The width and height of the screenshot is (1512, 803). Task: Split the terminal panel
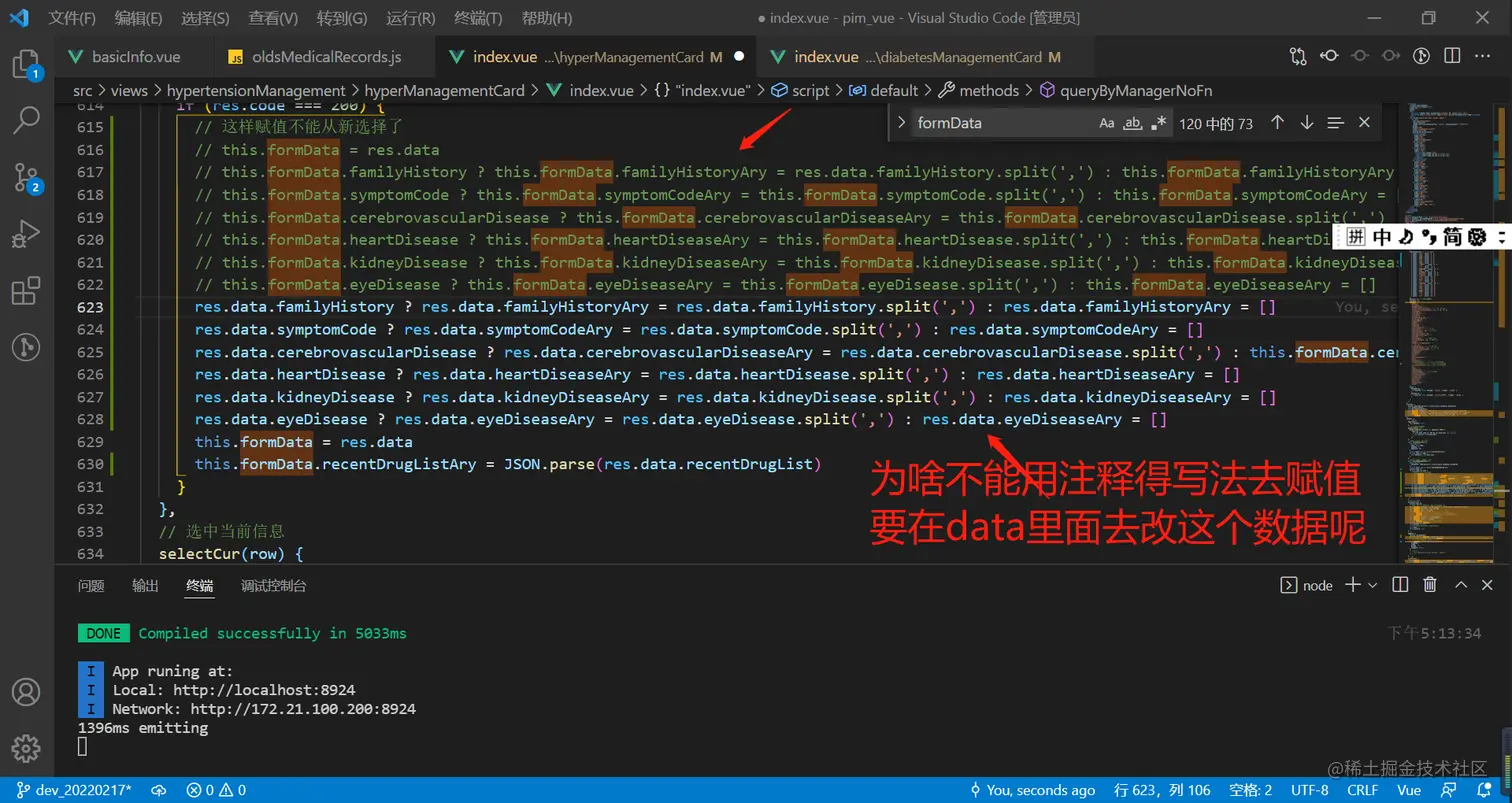(1400, 585)
